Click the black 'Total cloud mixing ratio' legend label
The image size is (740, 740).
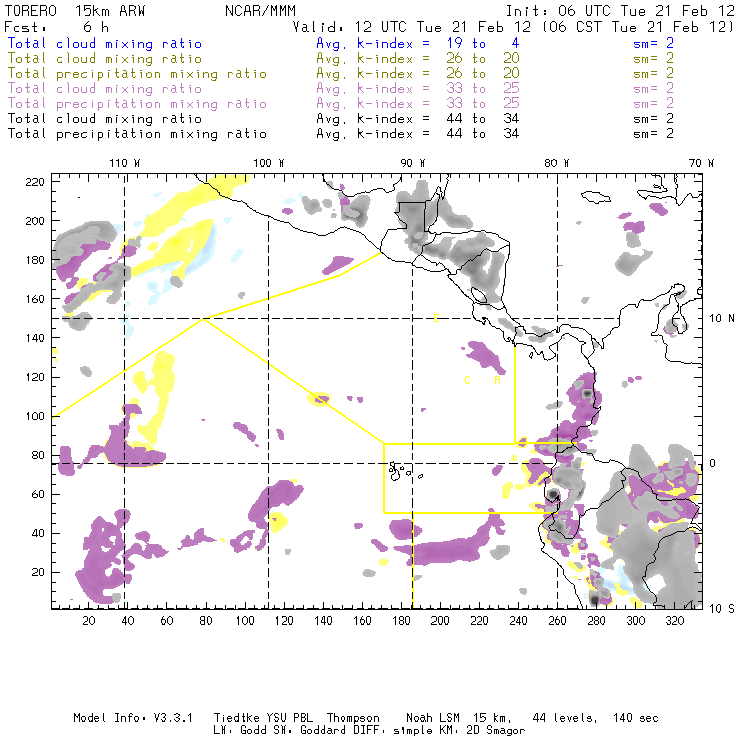pyautogui.click(x=105, y=119)
